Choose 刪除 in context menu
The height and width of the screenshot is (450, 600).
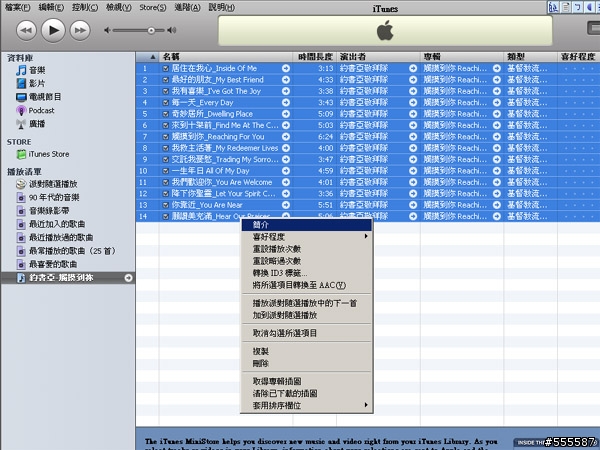(307, 364)
